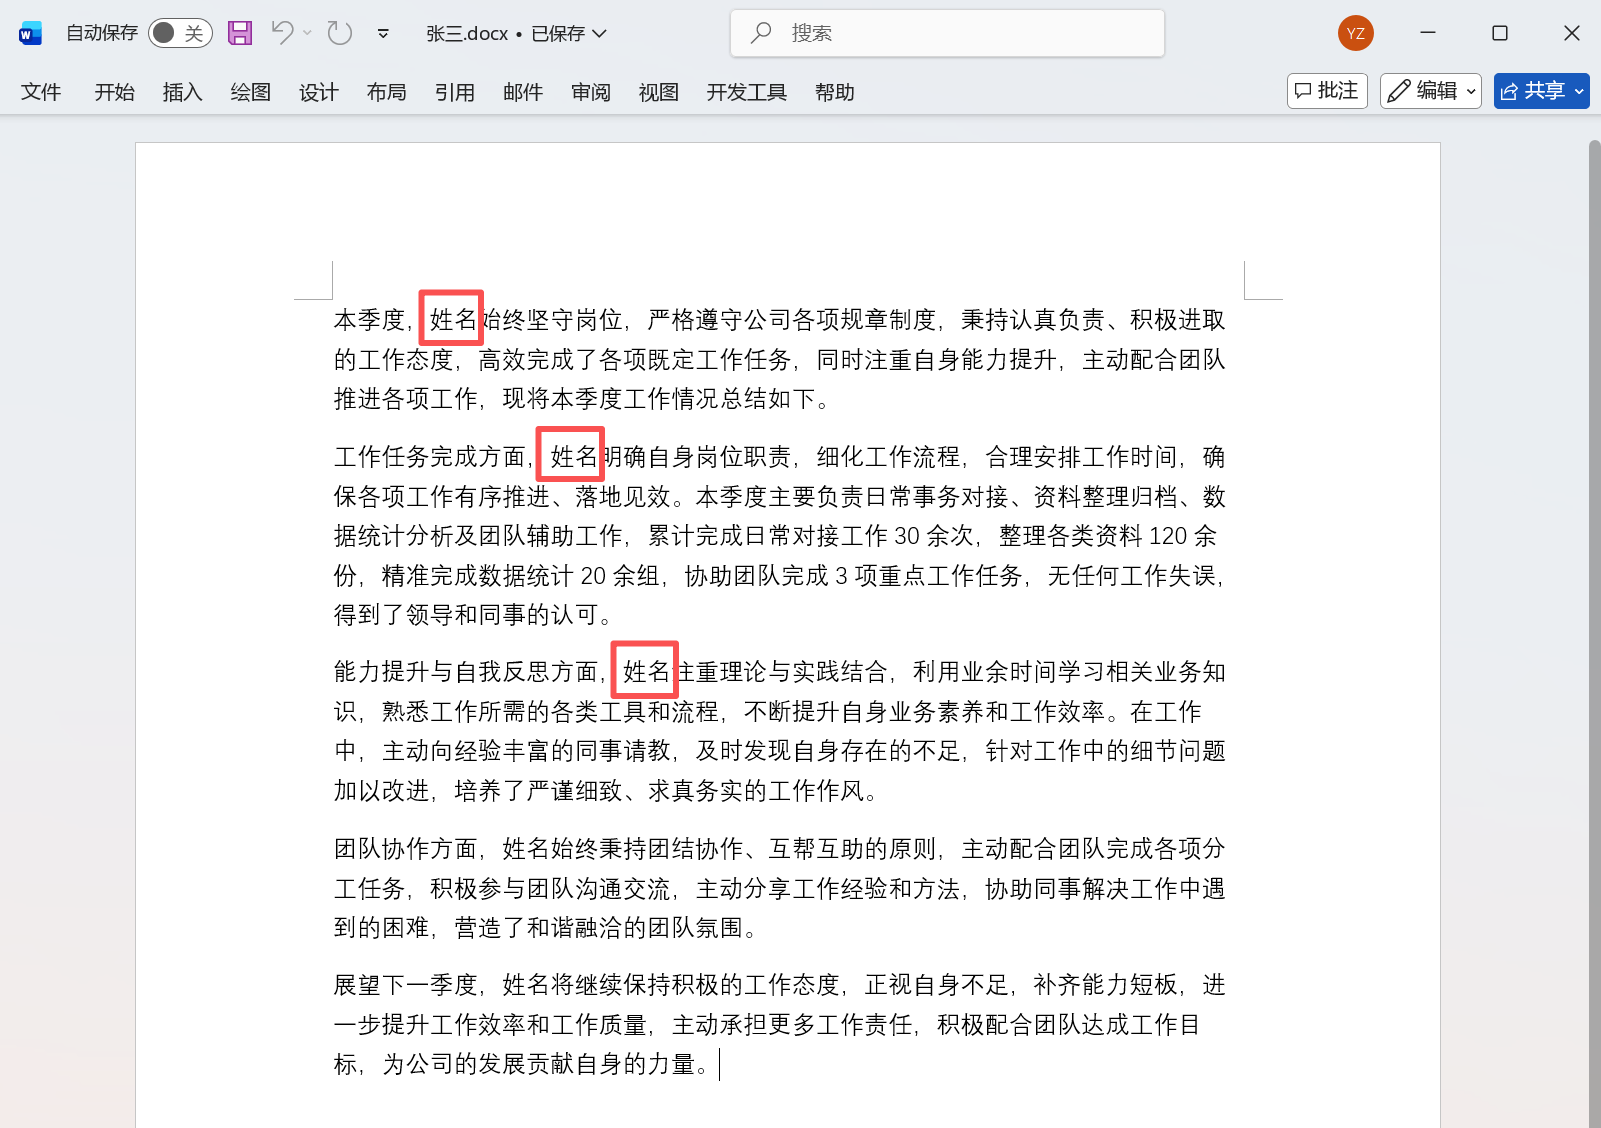
Task: Click the Save icon in title bar
Action: tap(239, 32)
